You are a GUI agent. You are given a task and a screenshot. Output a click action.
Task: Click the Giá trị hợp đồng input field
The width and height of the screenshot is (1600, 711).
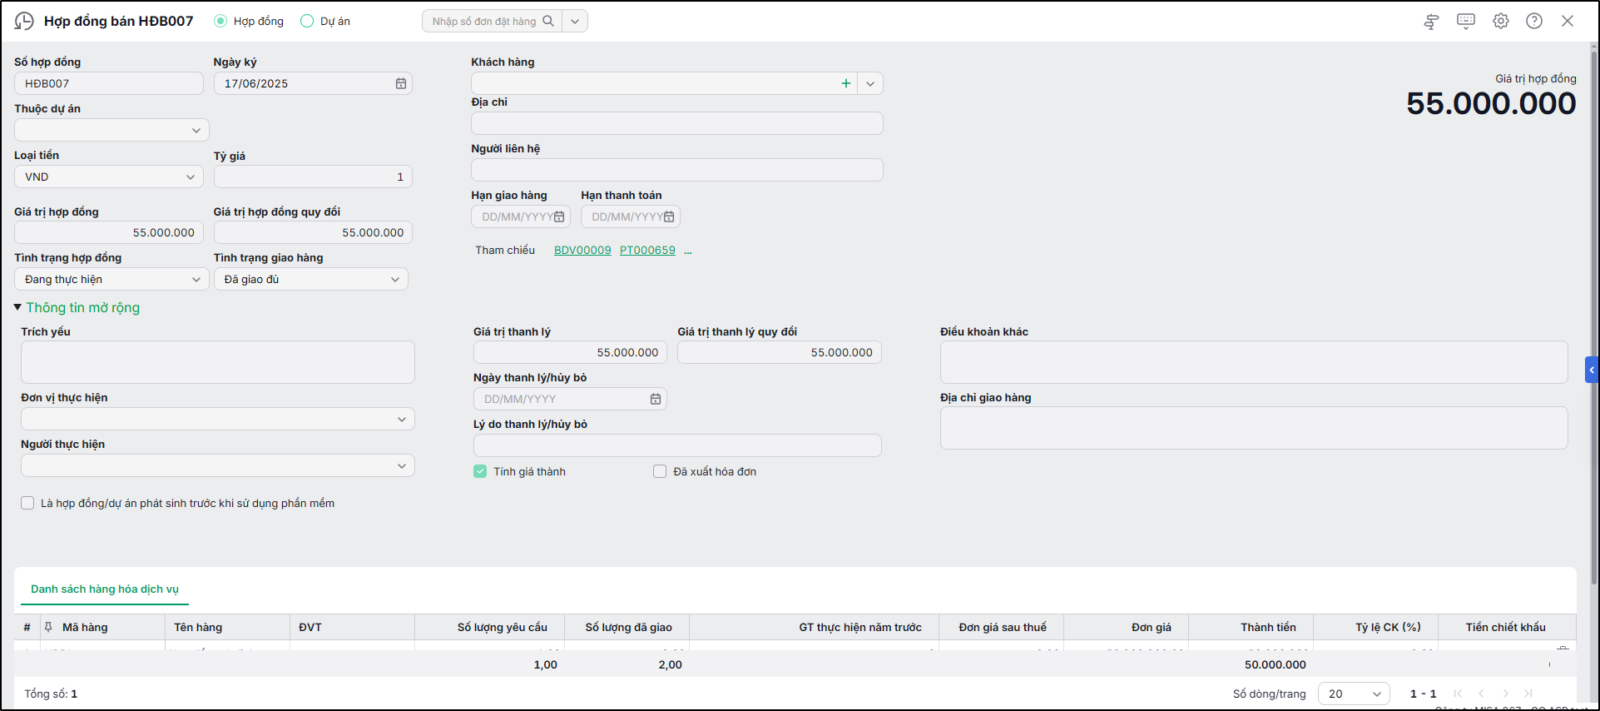coord(109,232)
